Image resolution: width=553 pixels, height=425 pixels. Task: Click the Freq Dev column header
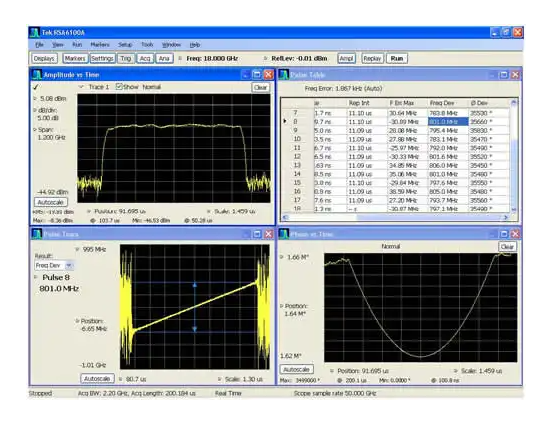click(x=442, y=103)
